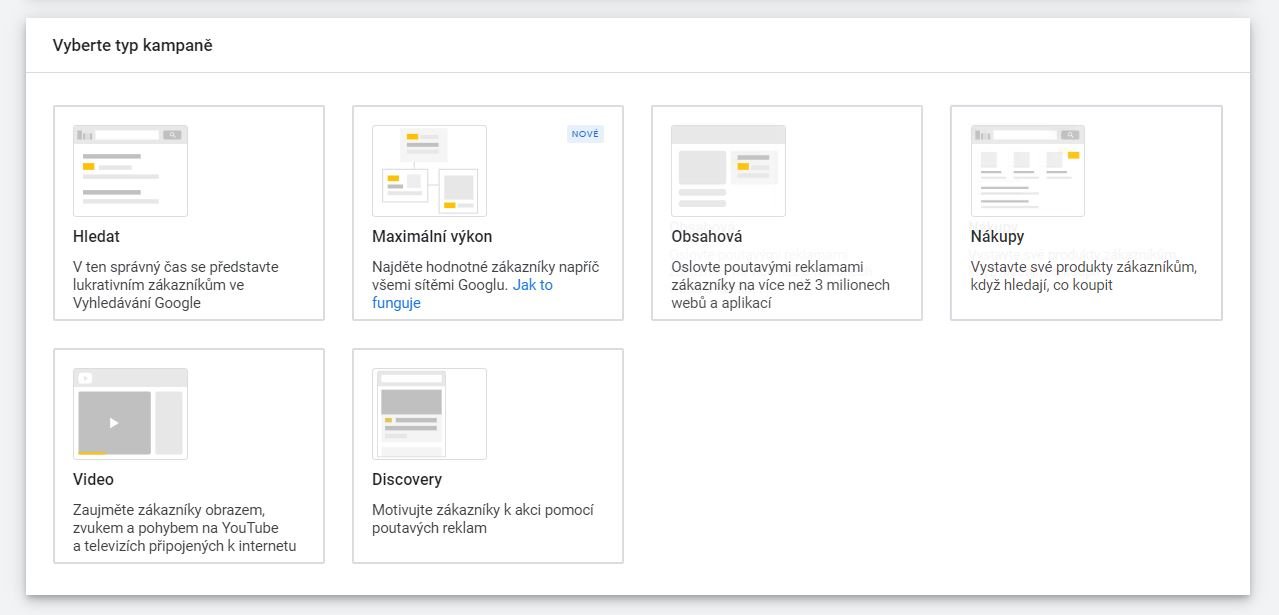
Task: Select the Obsahová campaign illustration
Action: pyautogui.click(x=728, y=171)
